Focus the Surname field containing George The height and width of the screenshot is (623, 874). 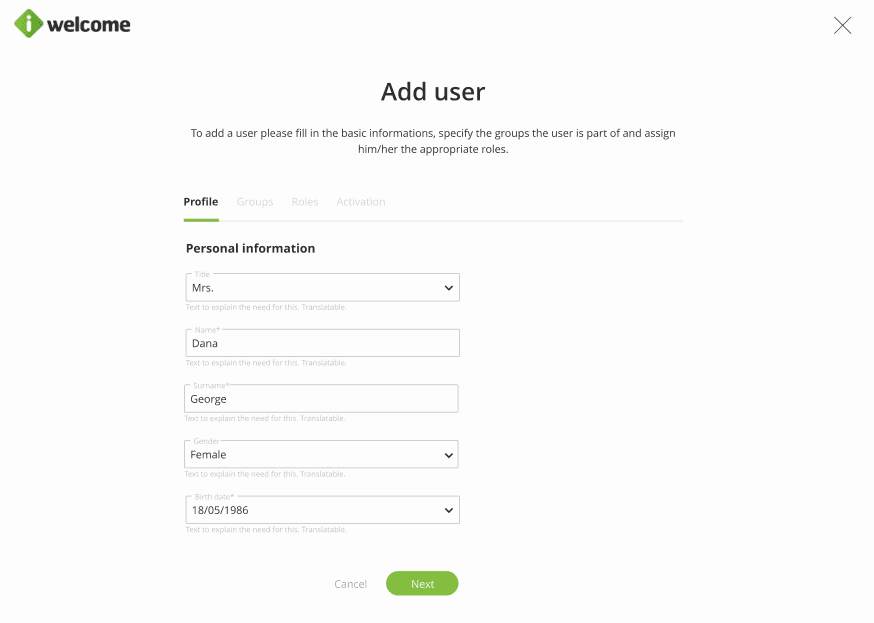[x=322, y=399]
